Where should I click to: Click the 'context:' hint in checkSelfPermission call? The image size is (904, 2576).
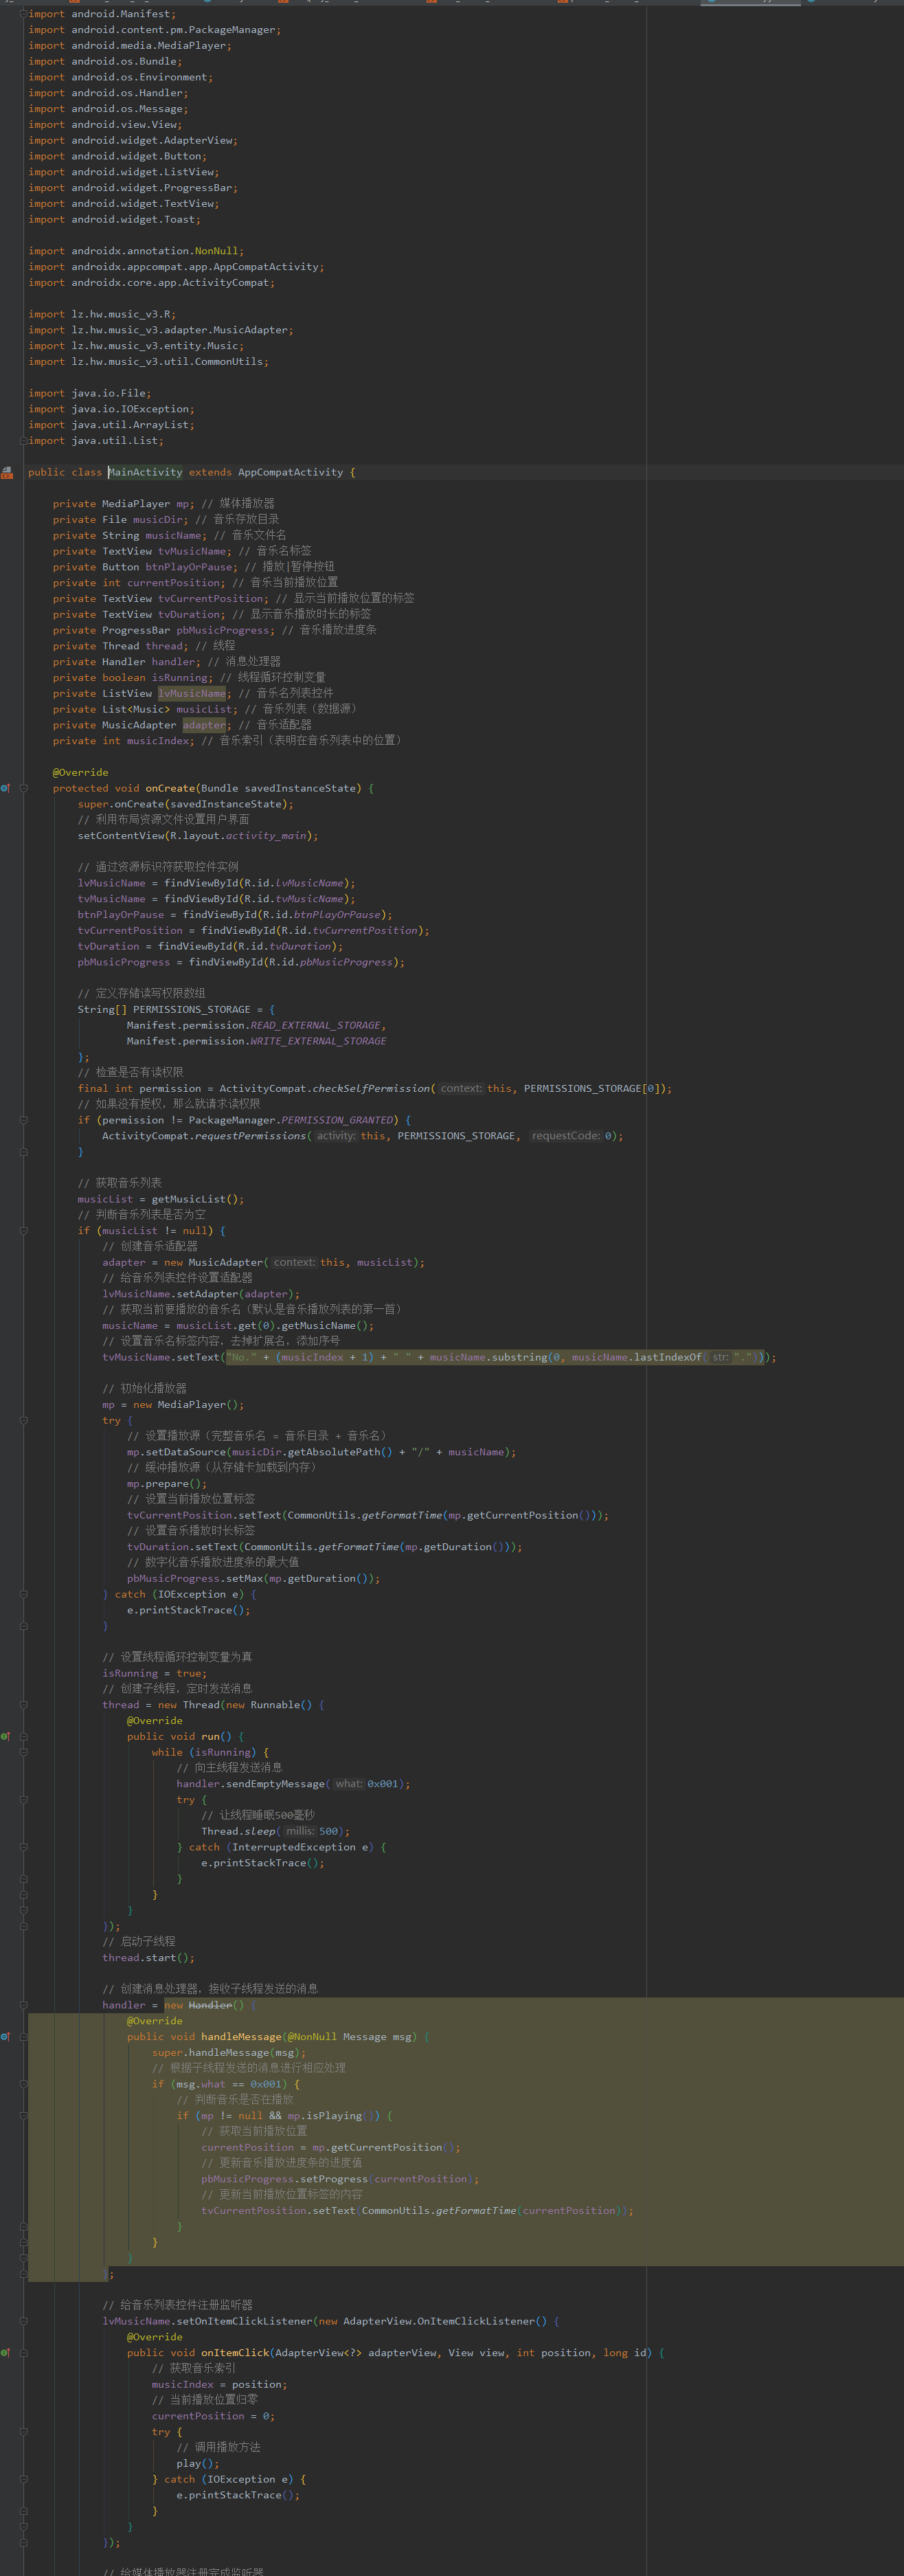[x=461, y=1088]
